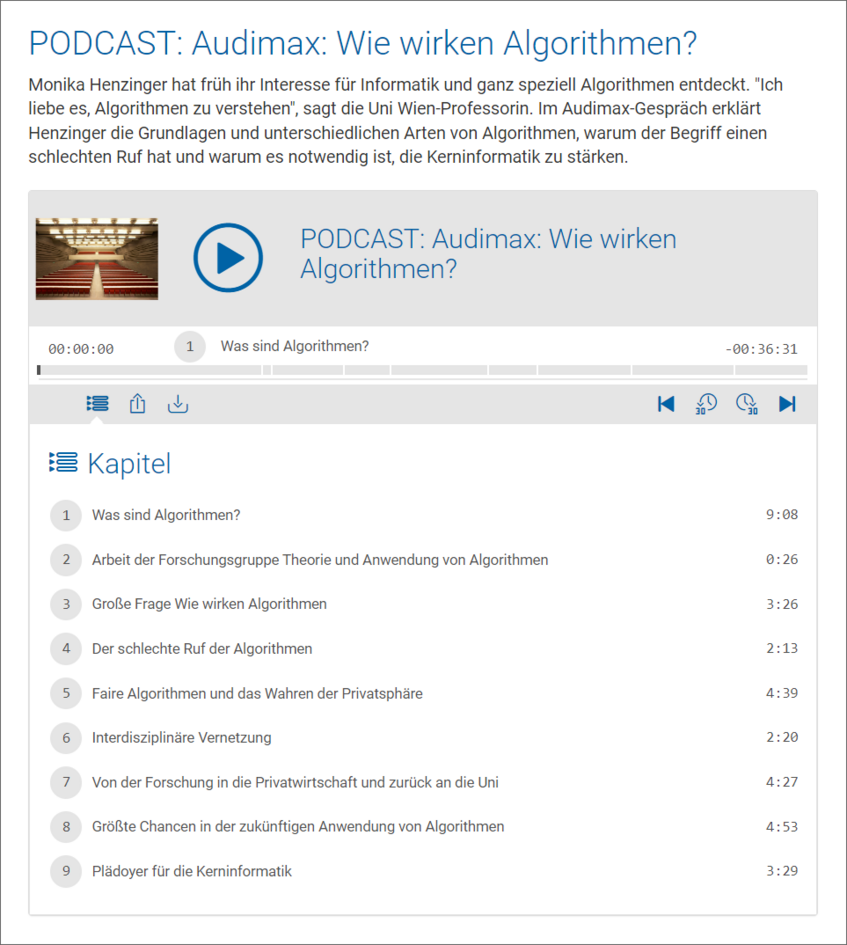Viewport: 847px width, 945px height.
Task: Play the podcast with the big play button
Action: 228,257
